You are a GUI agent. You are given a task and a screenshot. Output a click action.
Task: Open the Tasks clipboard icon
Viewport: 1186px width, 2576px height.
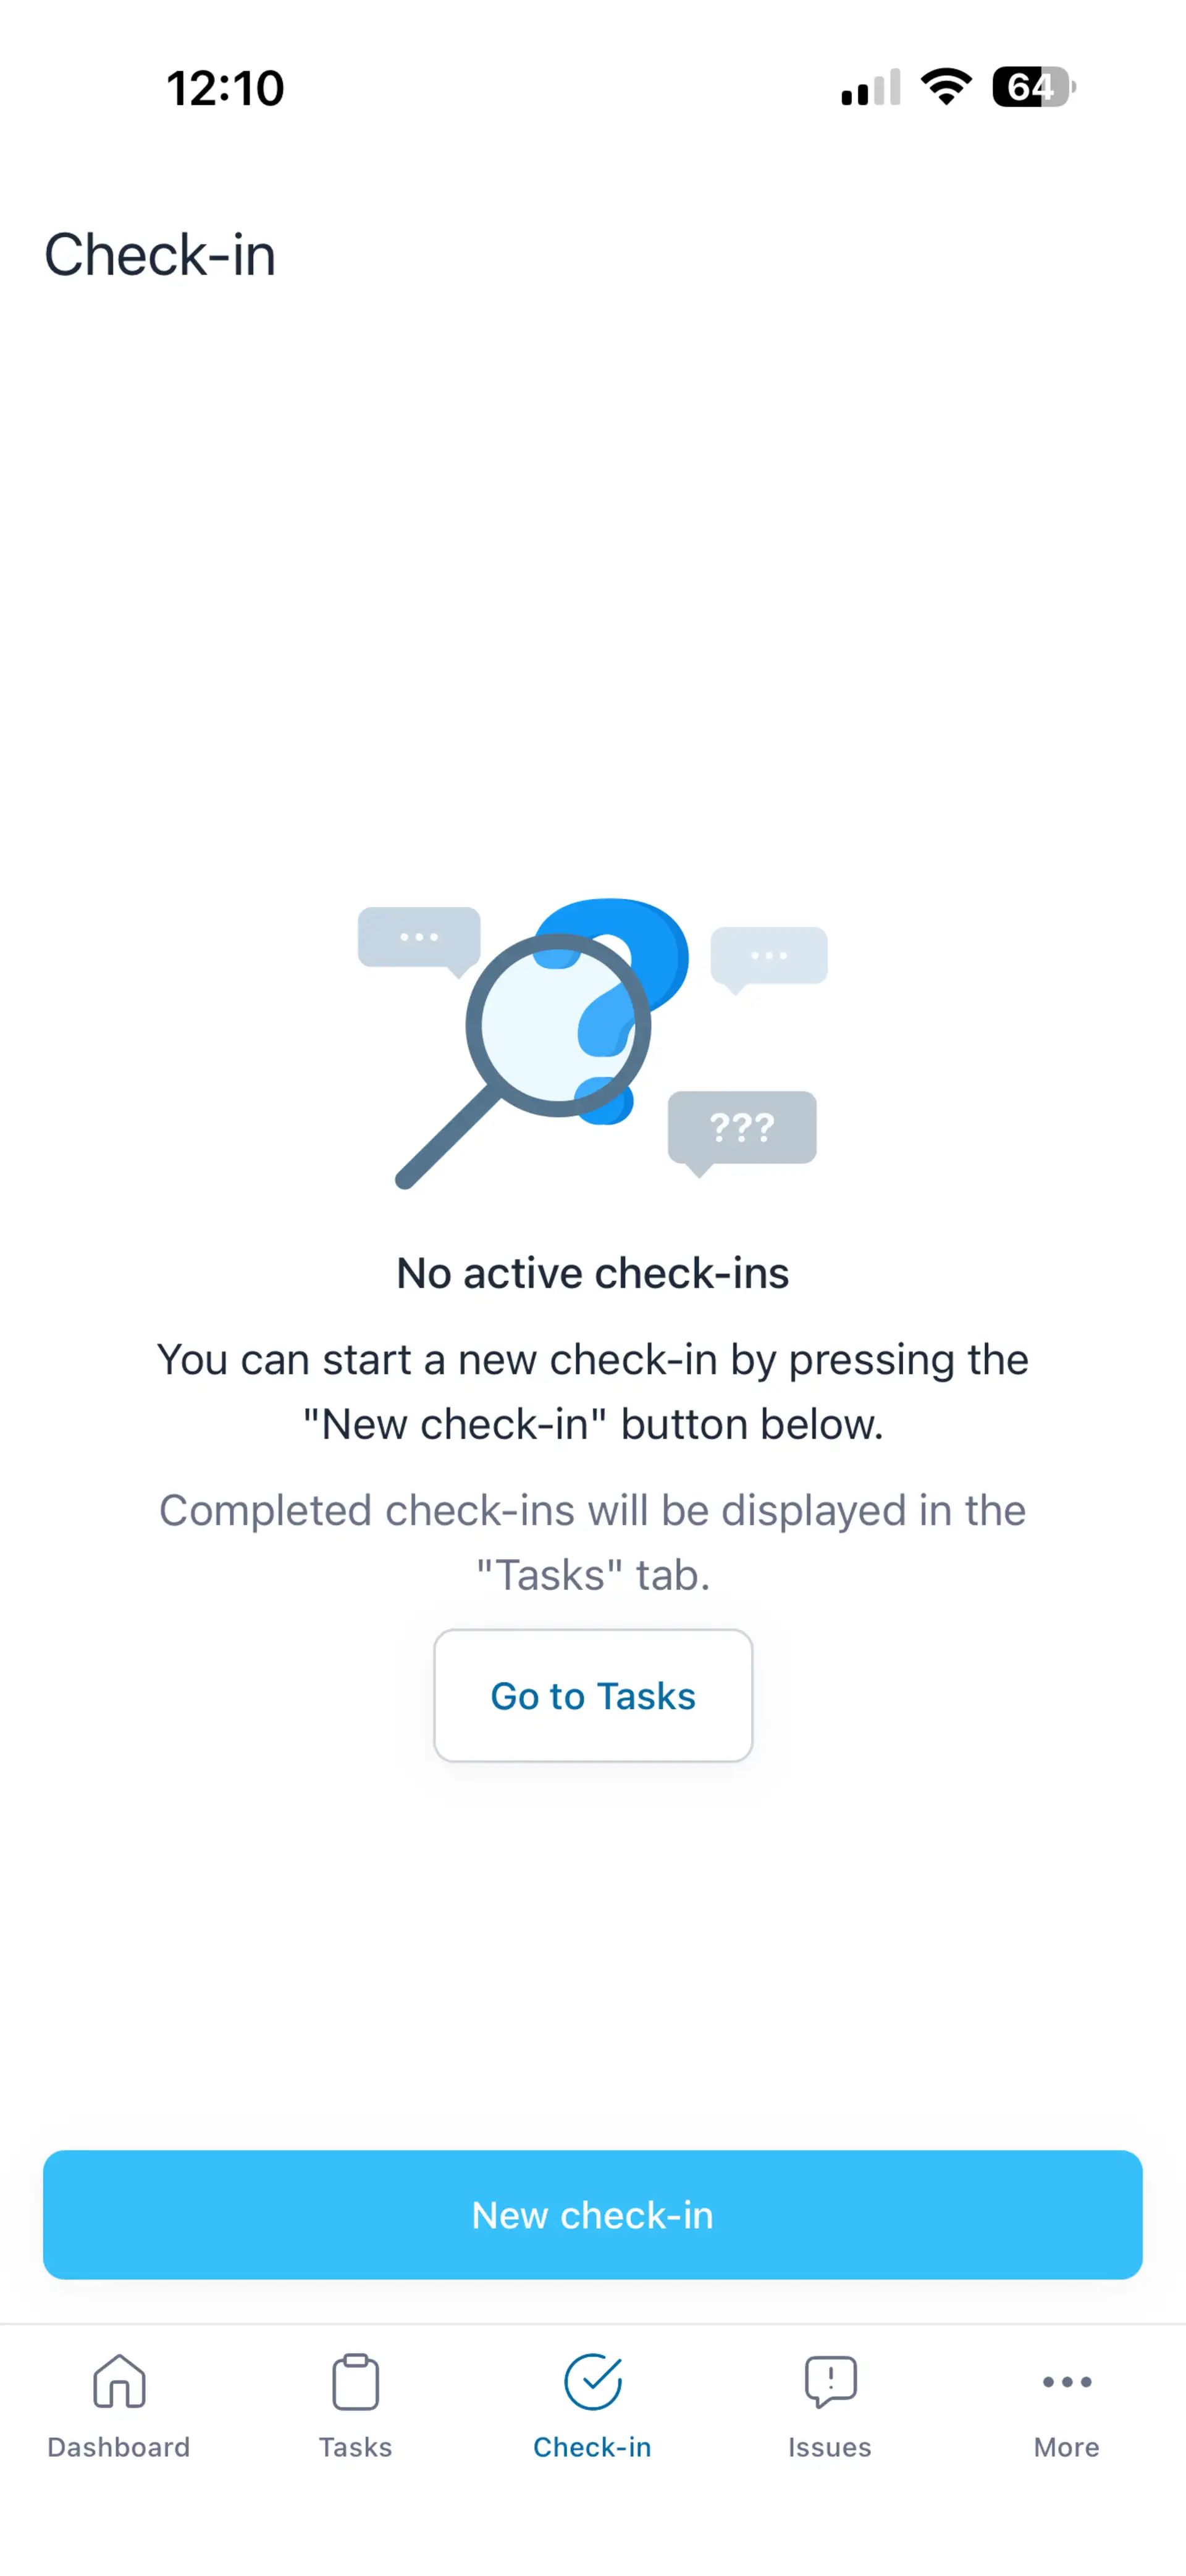click(x=355, y=2381)
